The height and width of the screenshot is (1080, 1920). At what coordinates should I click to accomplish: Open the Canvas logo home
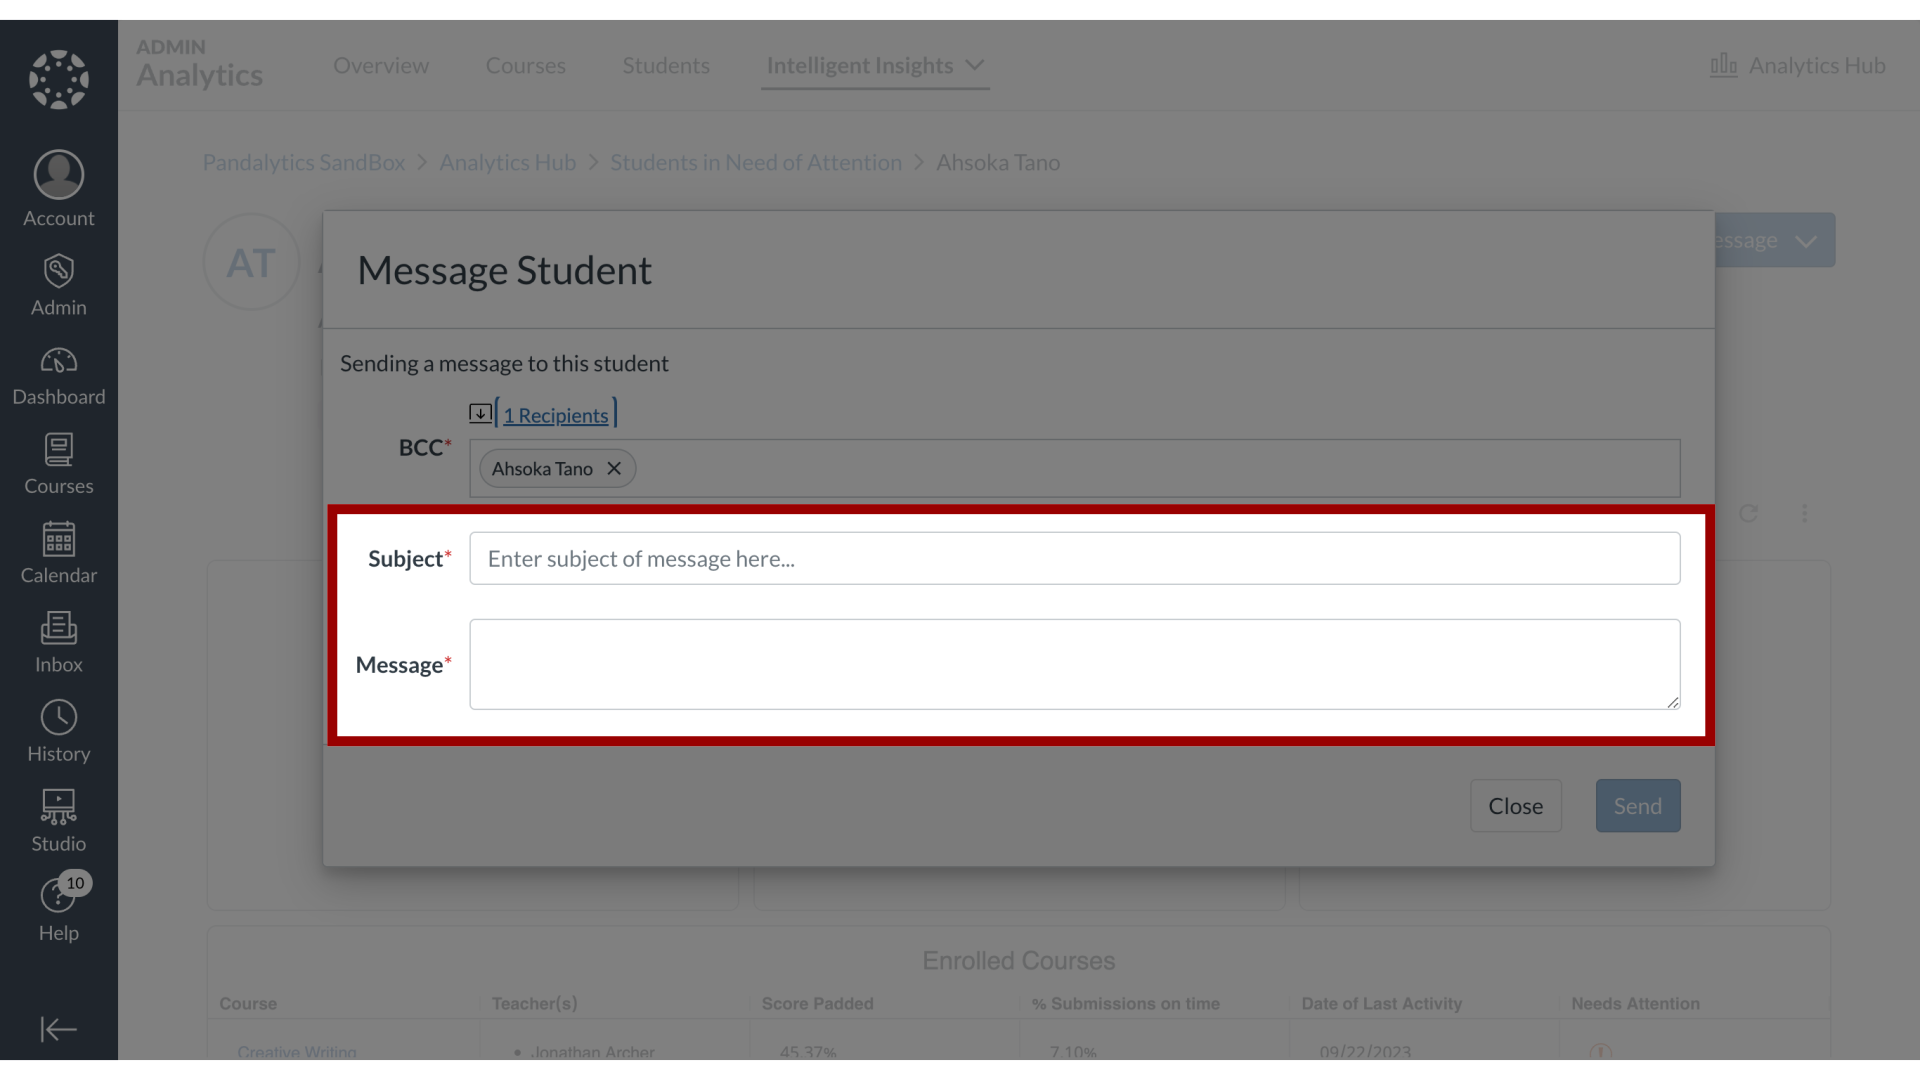click(59, 79)
